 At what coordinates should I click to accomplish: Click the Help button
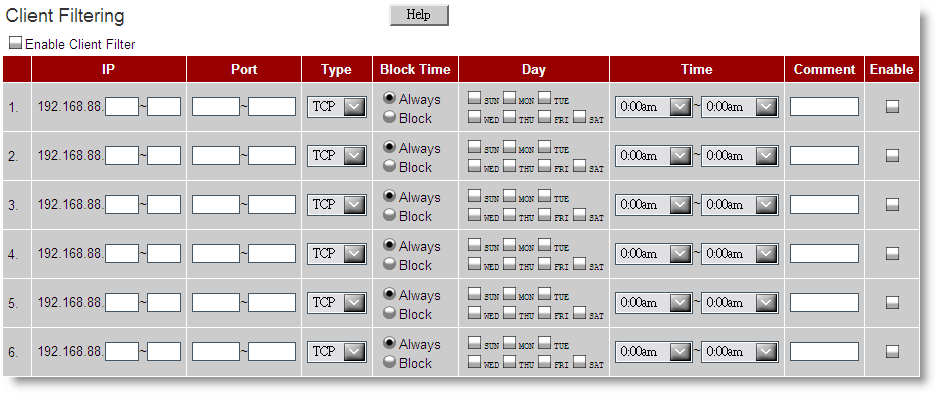418,15
